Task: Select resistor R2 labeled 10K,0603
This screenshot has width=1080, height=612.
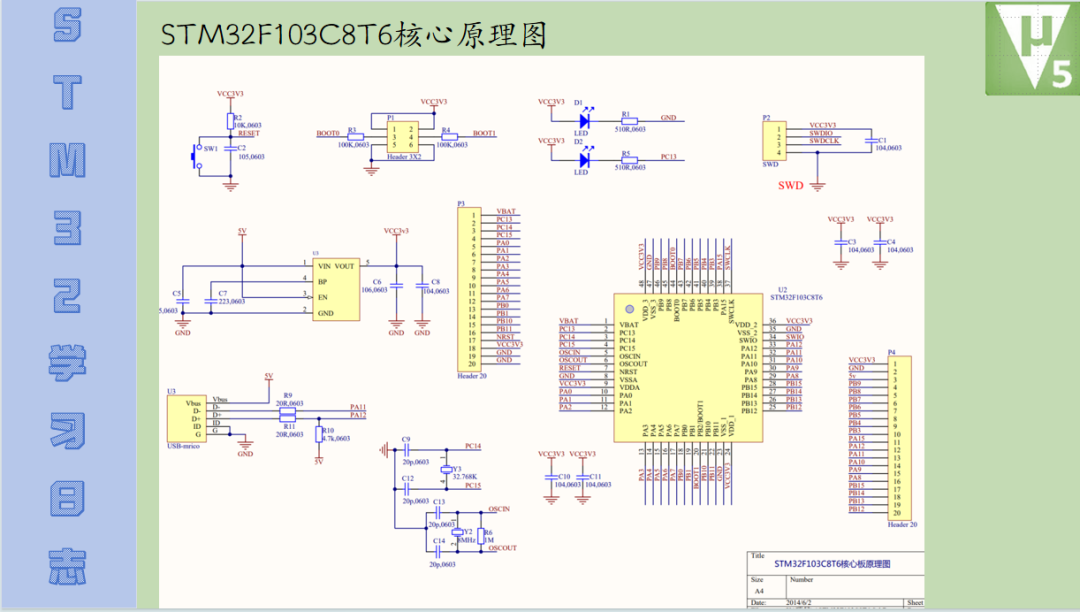Action: click(230, 122)
